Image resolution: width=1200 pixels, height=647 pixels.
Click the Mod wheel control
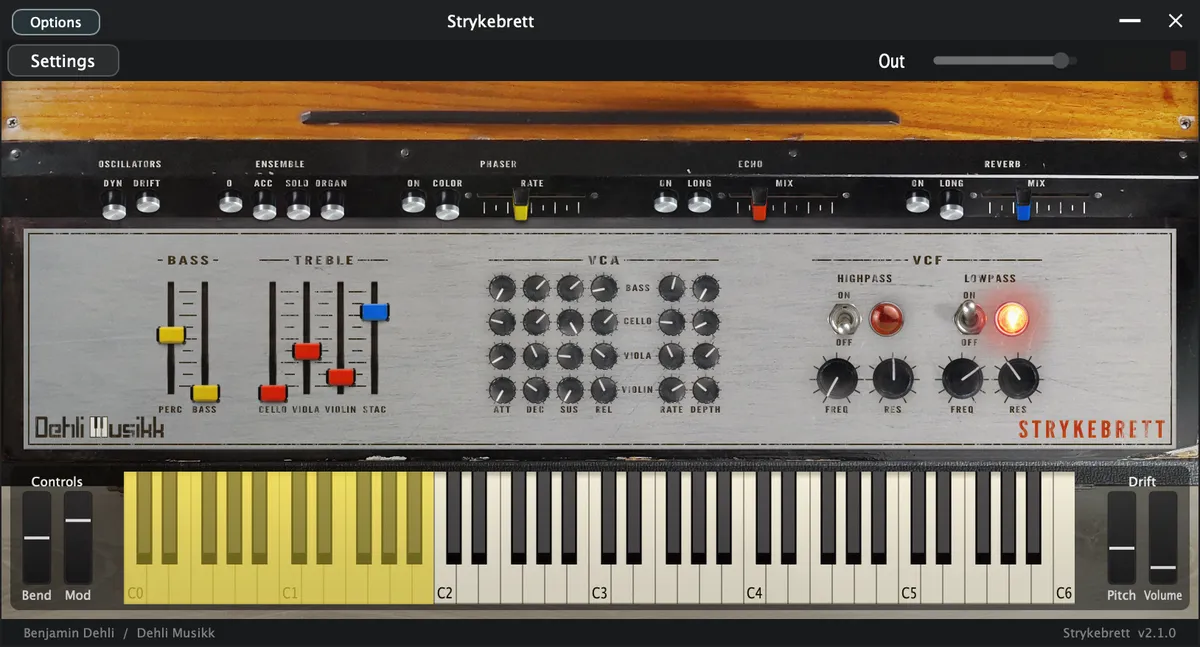[78, 538]
